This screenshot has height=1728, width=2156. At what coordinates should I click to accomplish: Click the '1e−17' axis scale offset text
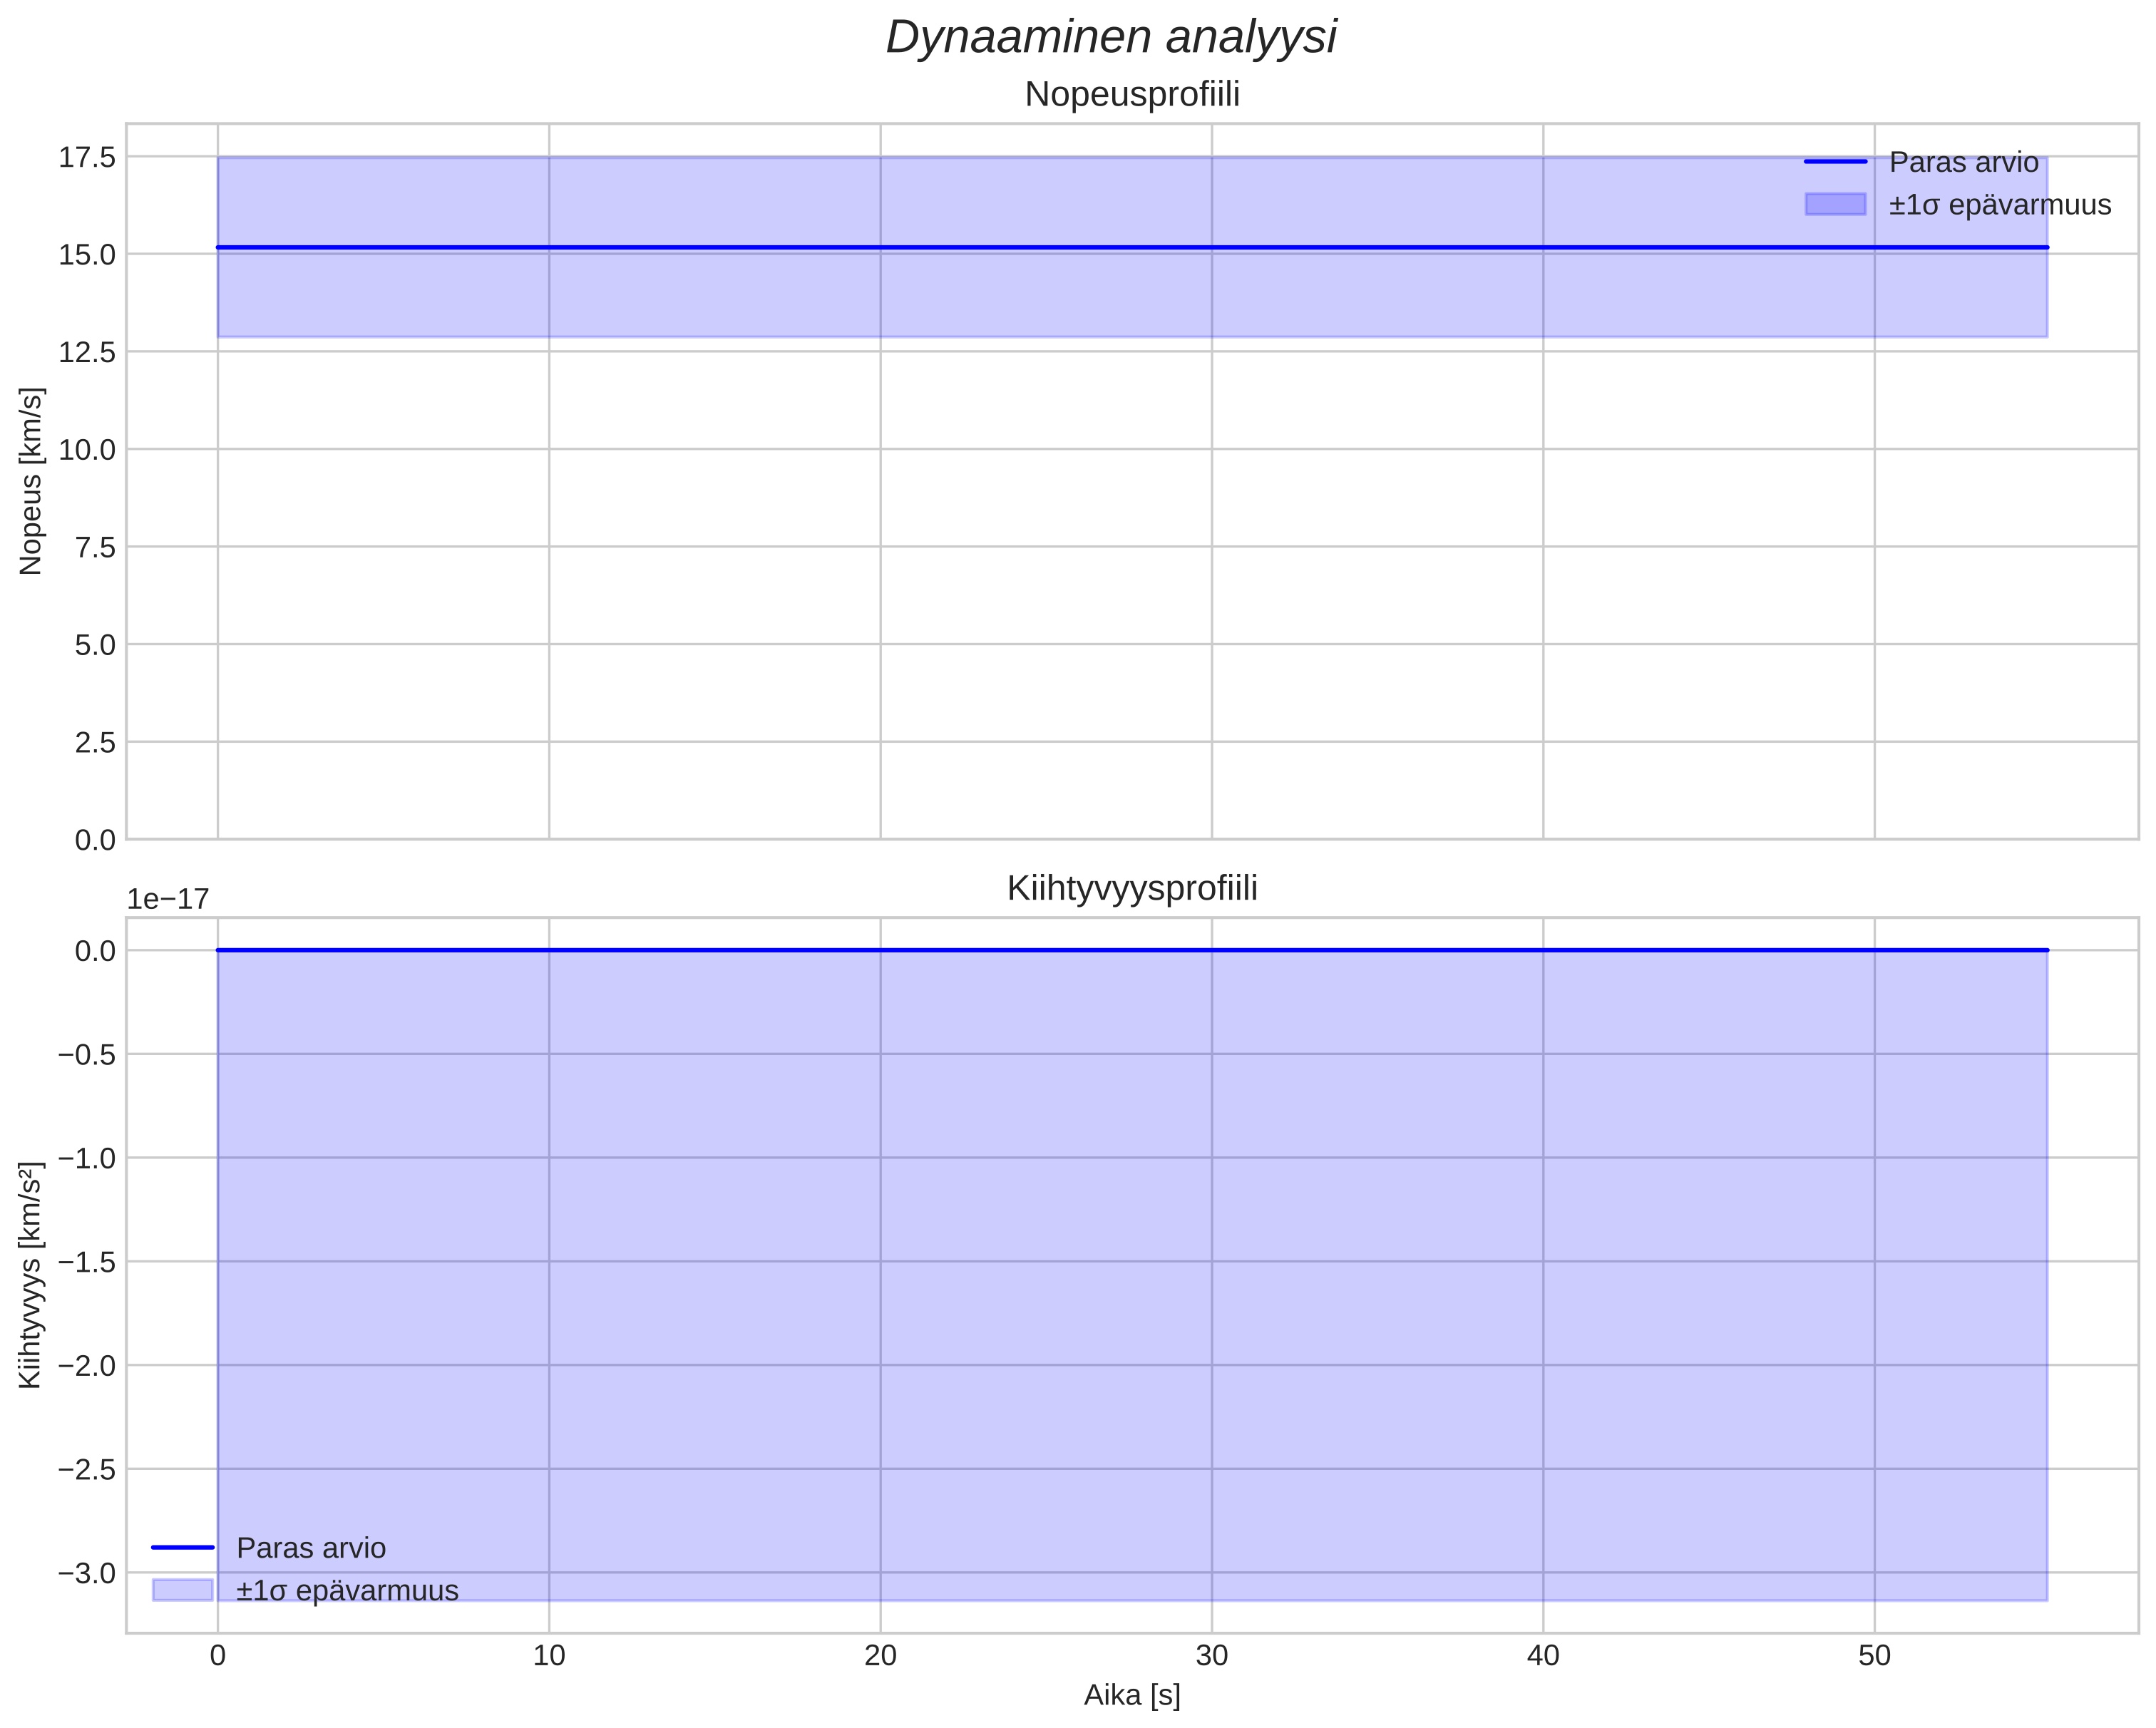pyautogui.click(x=168, y=899)
